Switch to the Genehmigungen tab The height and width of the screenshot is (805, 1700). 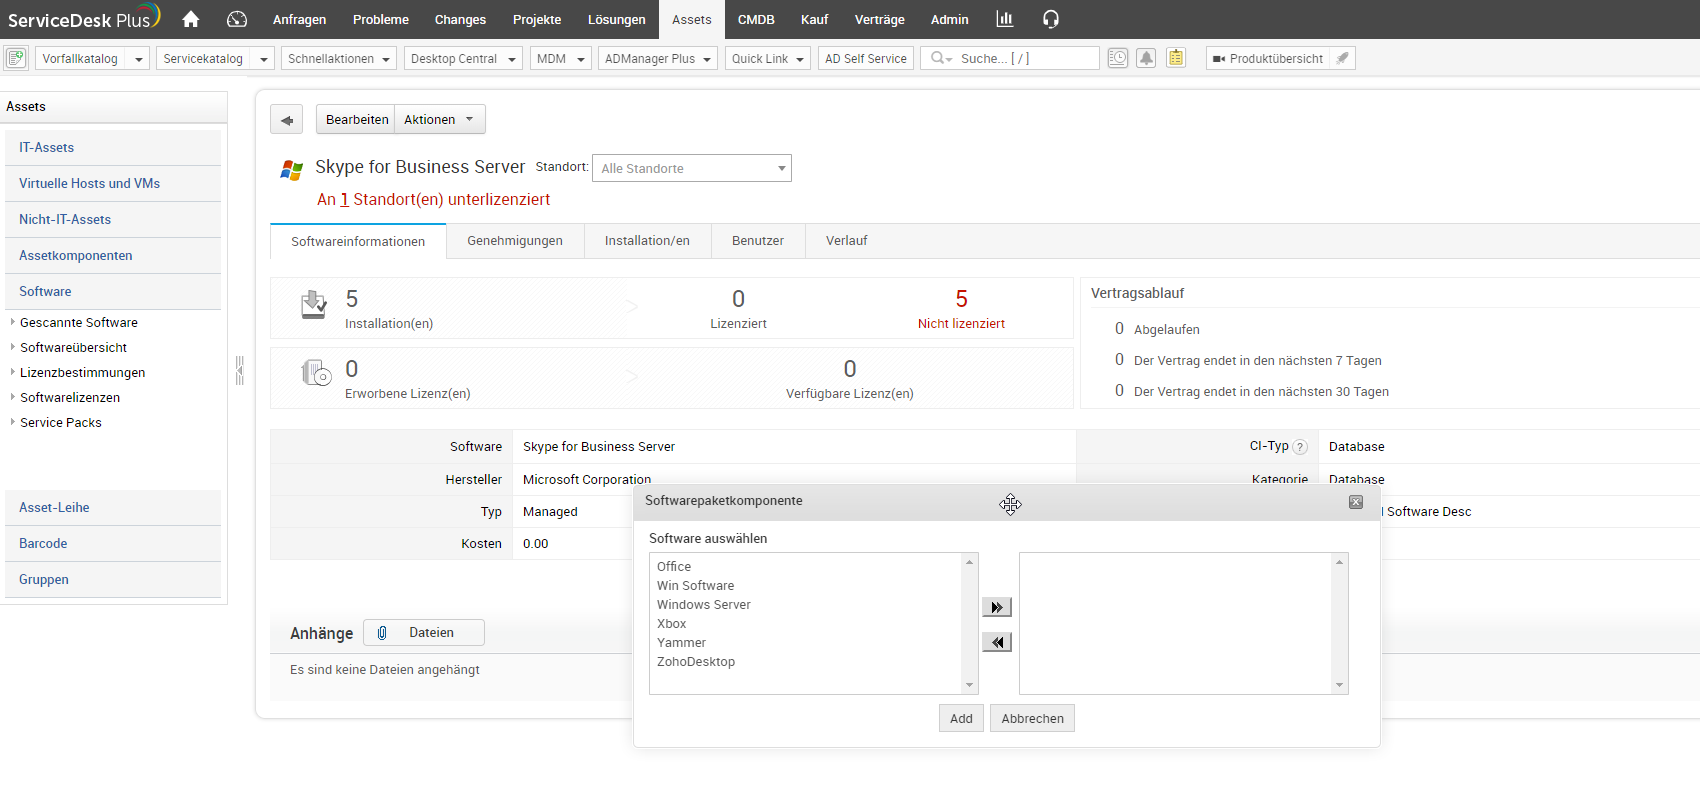pyautogui.click(x=515, y=241)
